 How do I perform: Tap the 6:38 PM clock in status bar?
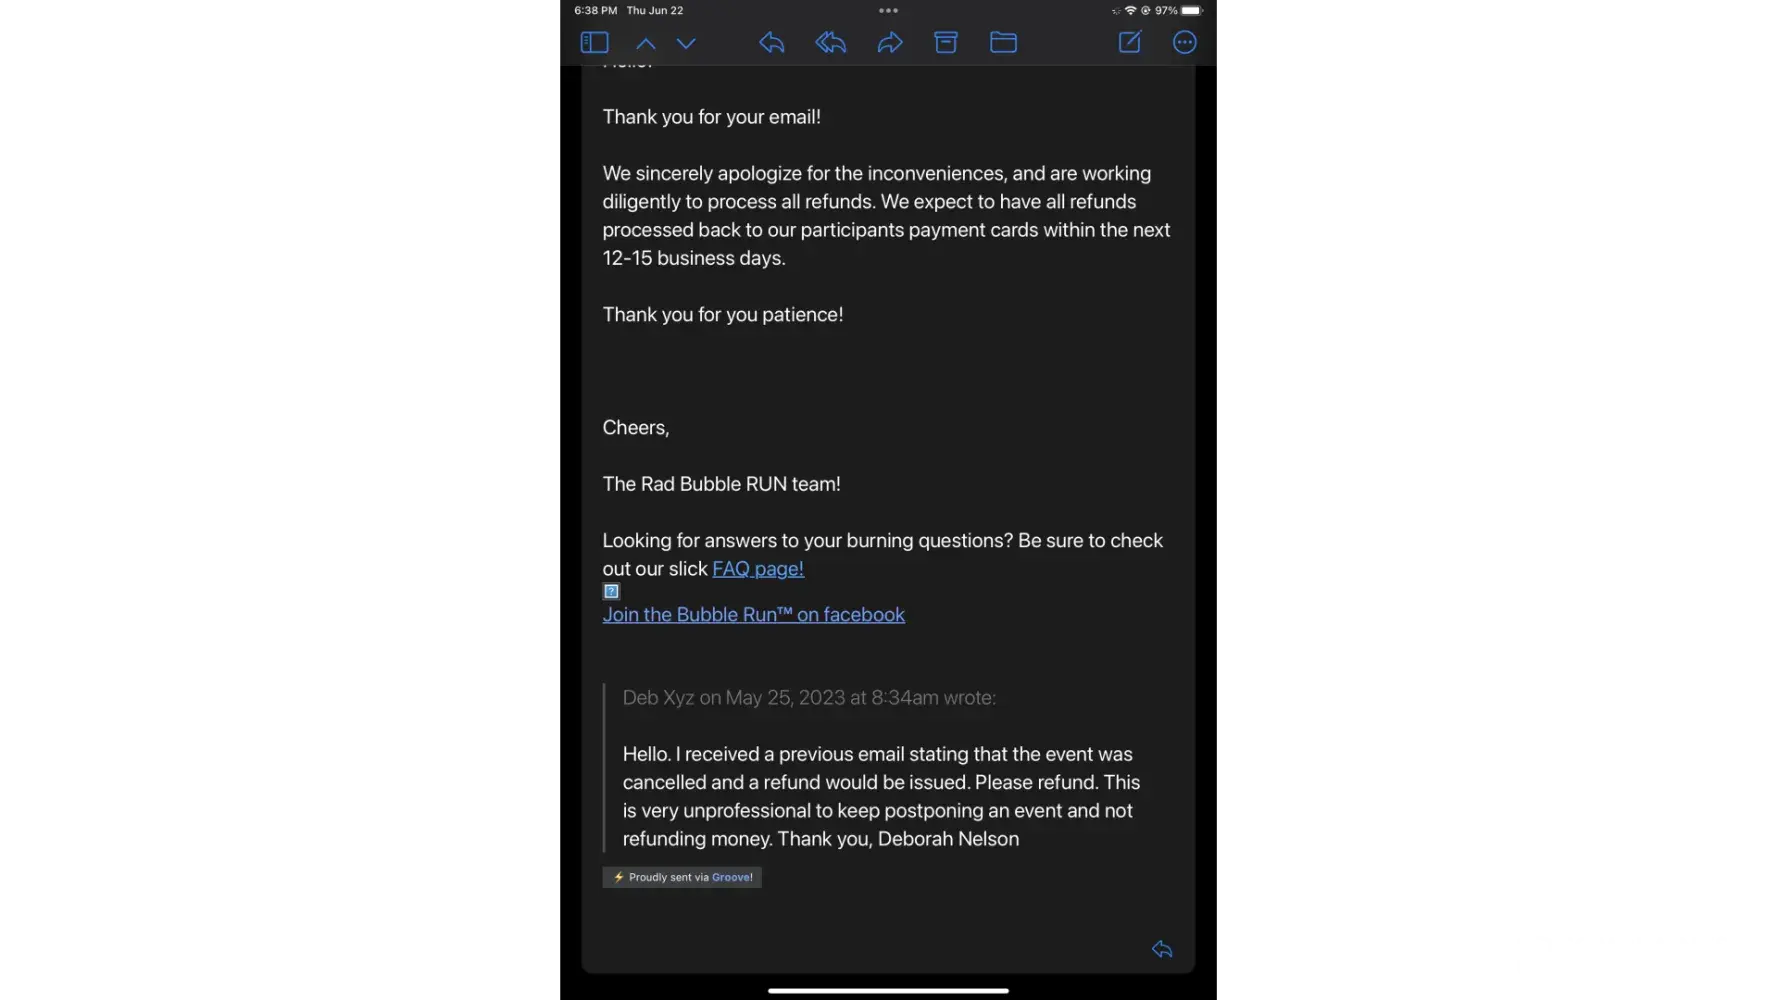pos(596,10)
